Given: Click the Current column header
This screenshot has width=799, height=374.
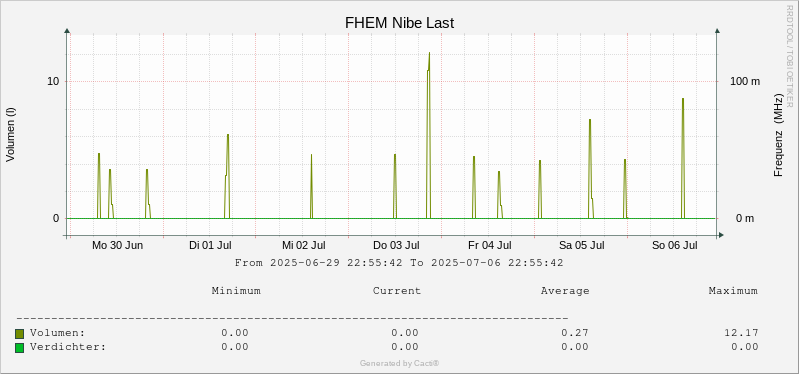Looking at the screenshot, I should click(397, 291).
